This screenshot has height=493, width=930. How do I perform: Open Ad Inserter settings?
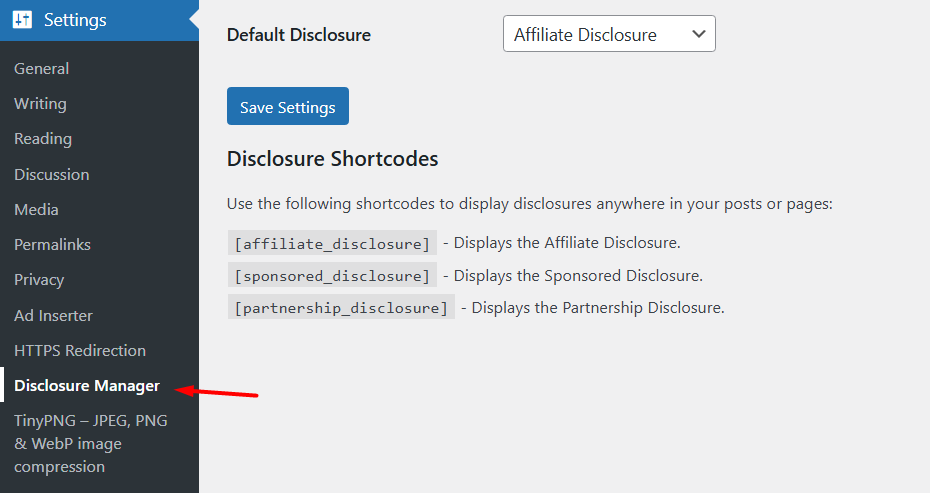(53, 316)
